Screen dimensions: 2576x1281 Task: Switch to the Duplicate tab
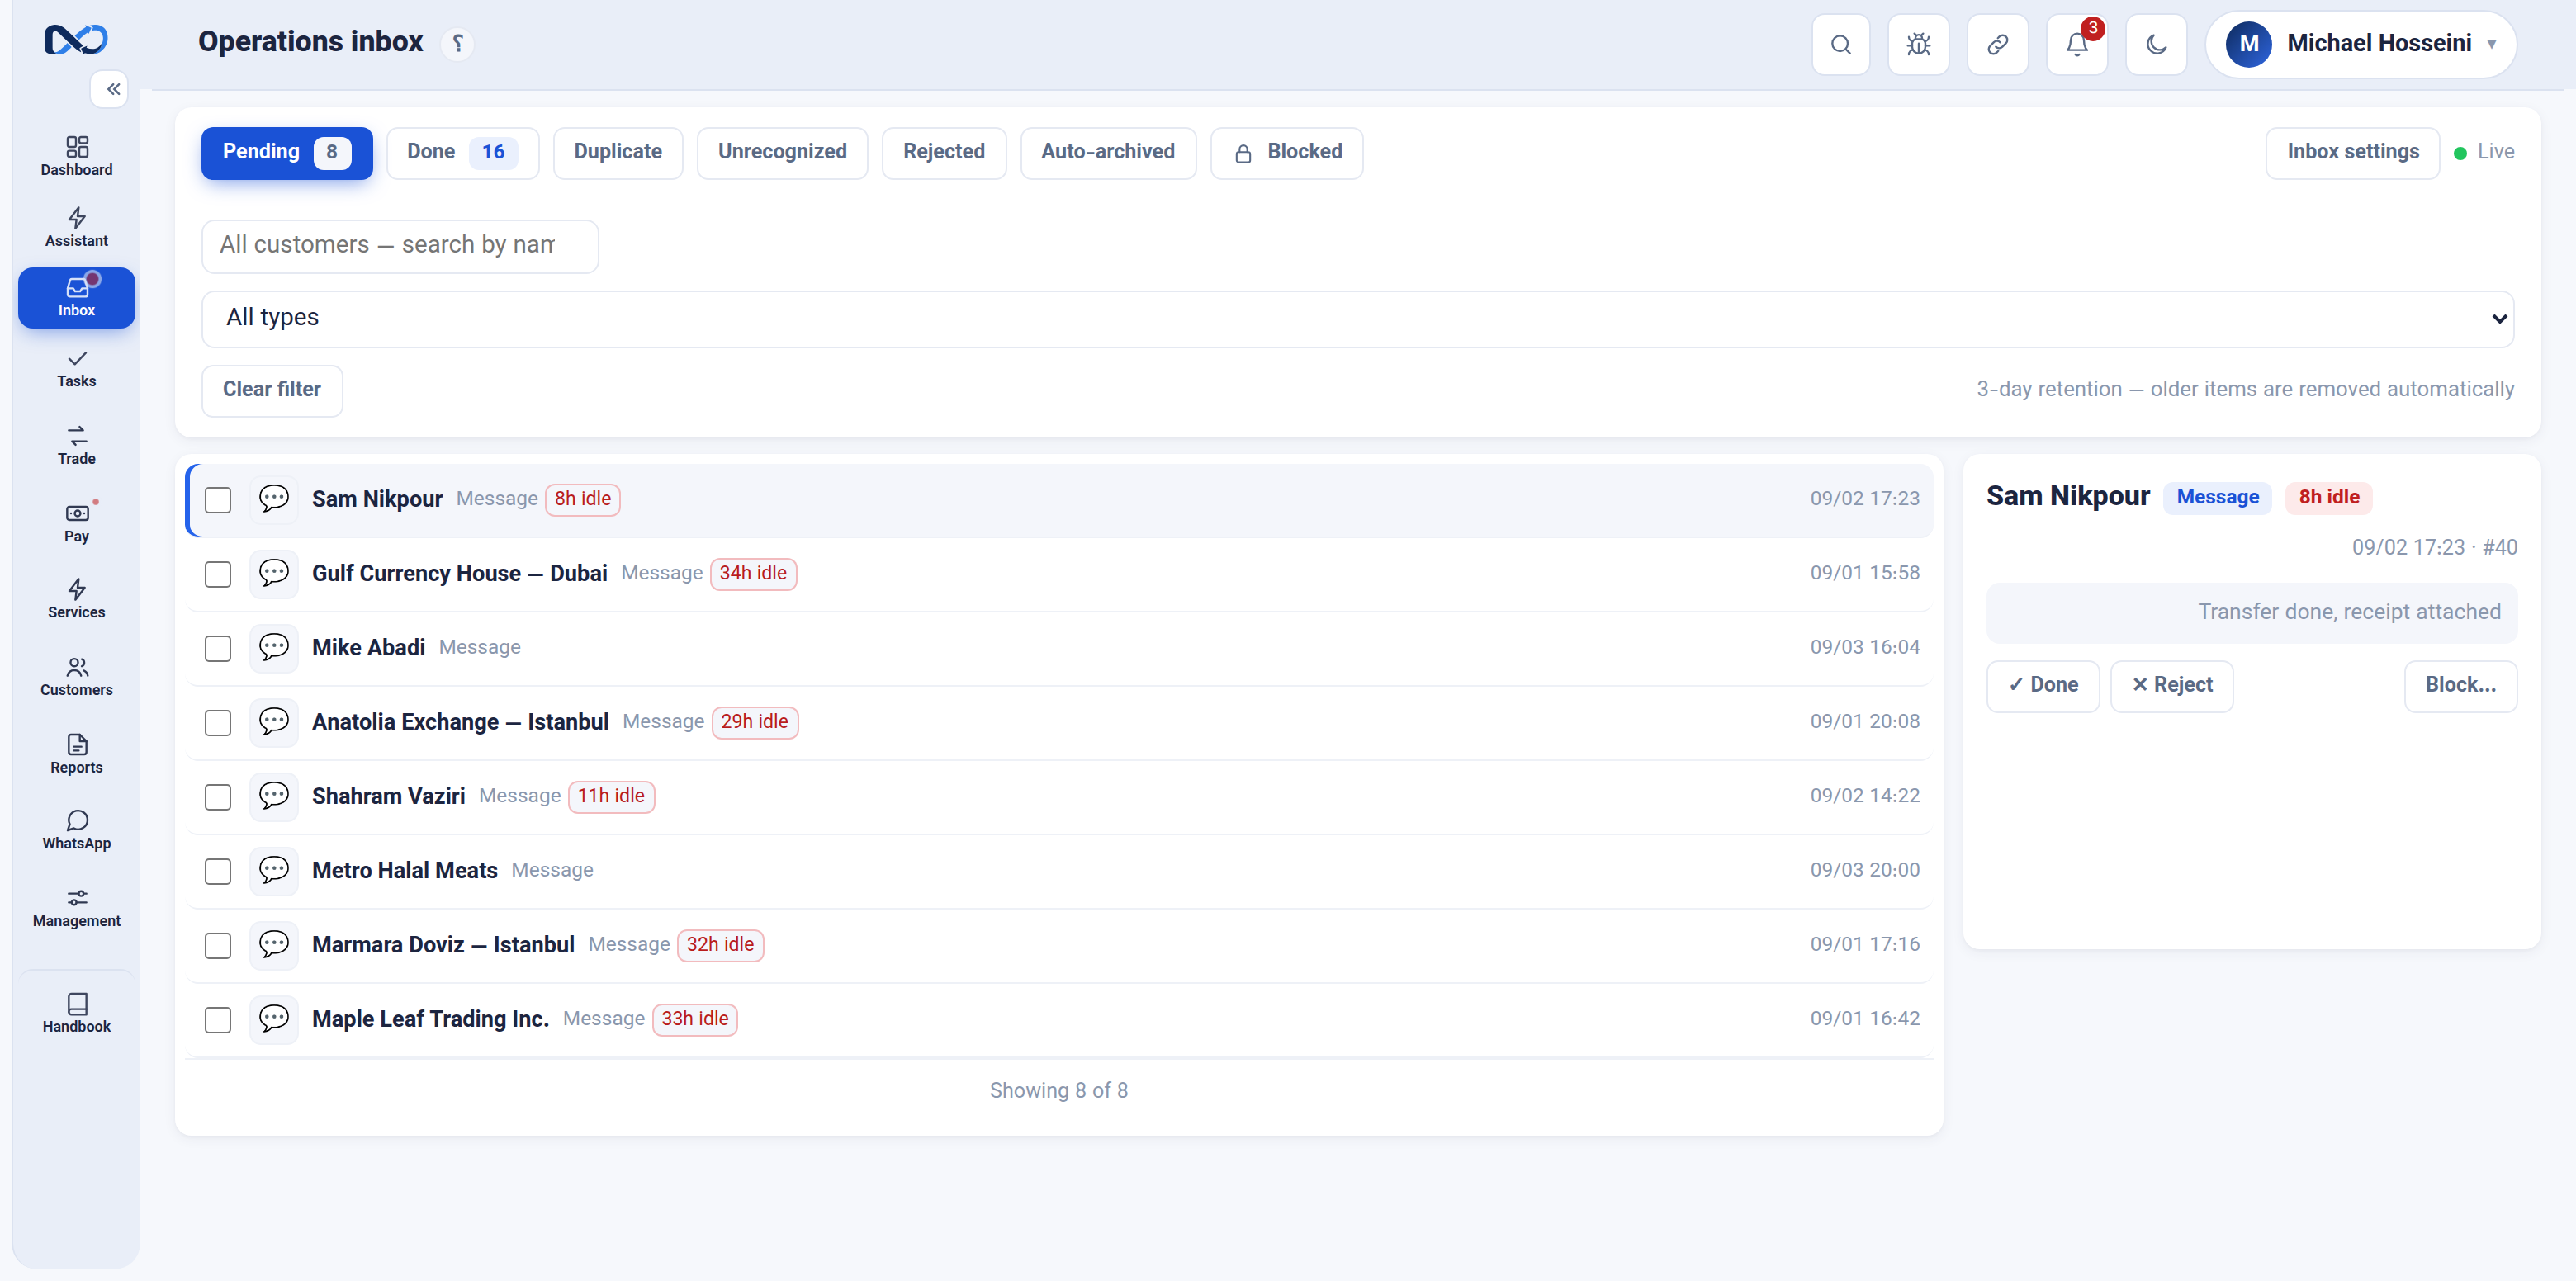tap(618, 152)
